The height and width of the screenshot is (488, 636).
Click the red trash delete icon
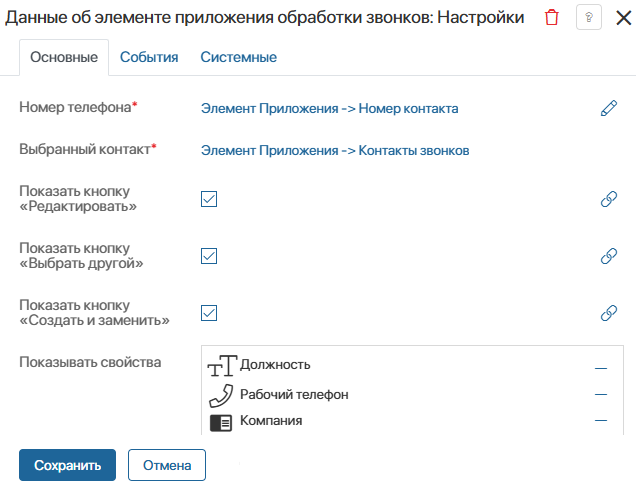point(552,17)
